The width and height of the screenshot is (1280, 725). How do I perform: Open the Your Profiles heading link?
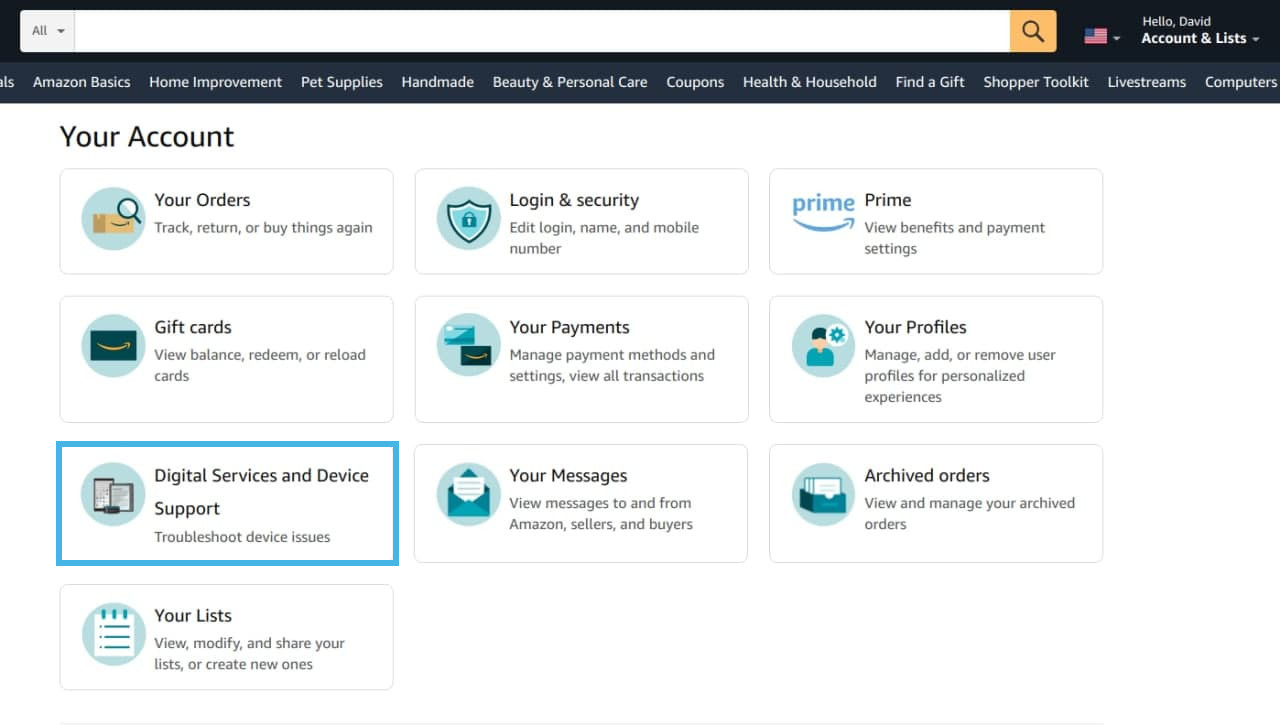(x=915, y=327)
